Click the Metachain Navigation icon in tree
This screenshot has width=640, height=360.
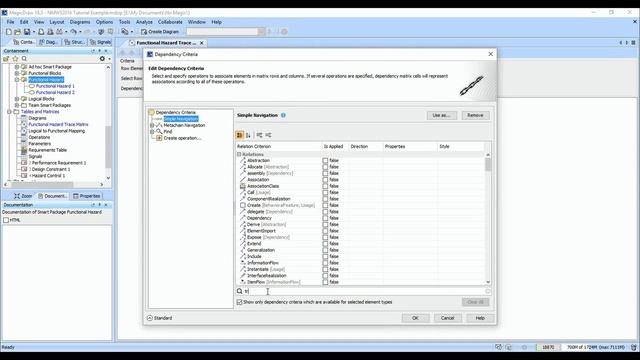click(x=159, y=125)
